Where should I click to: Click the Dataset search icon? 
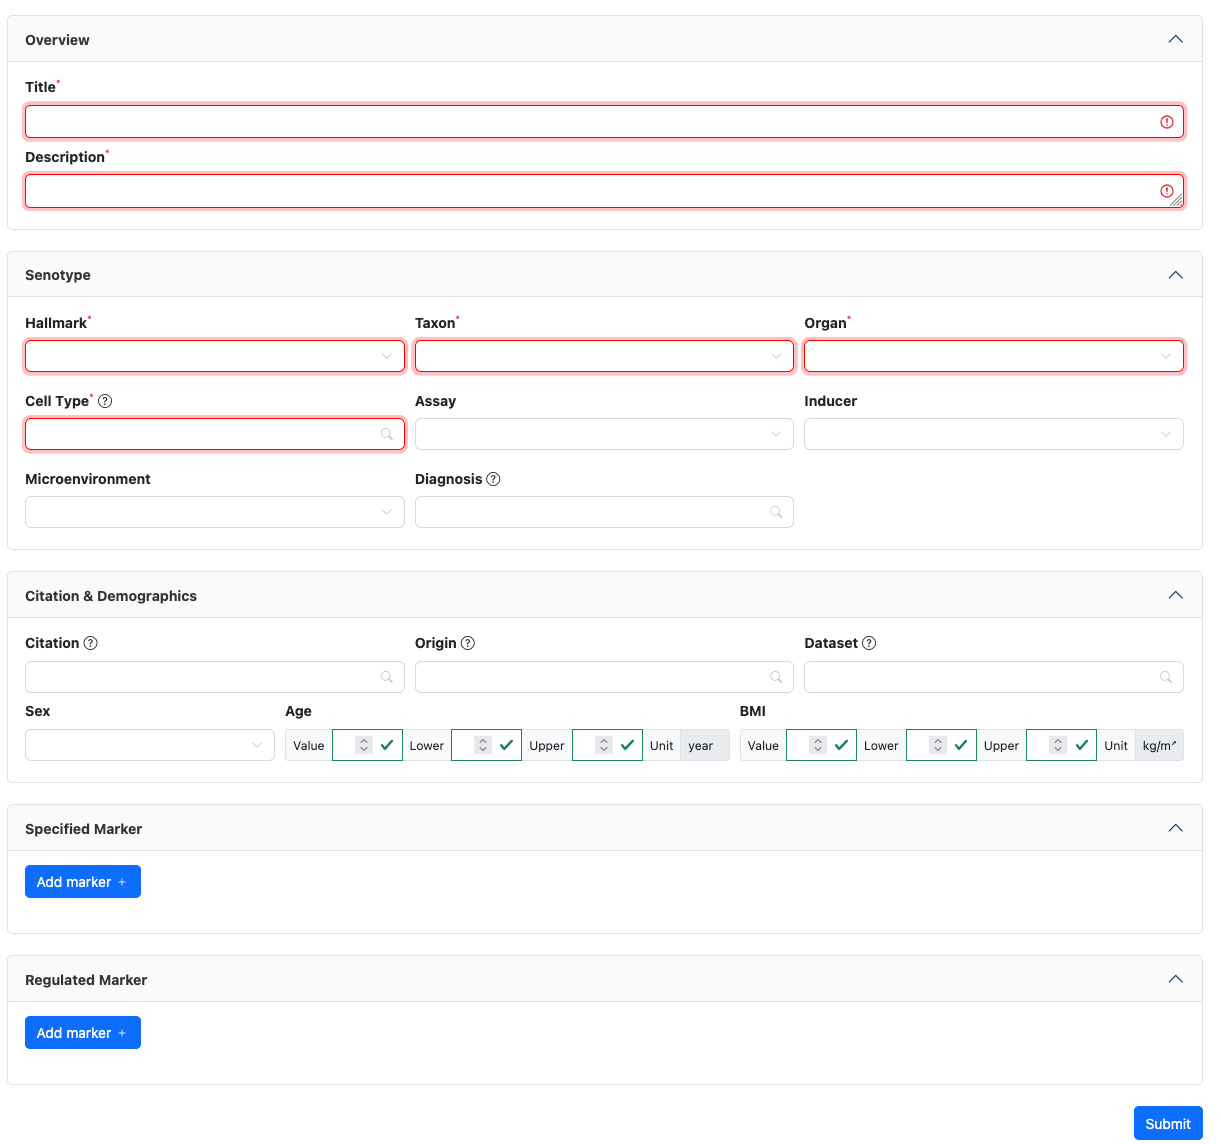point(1166,677)
